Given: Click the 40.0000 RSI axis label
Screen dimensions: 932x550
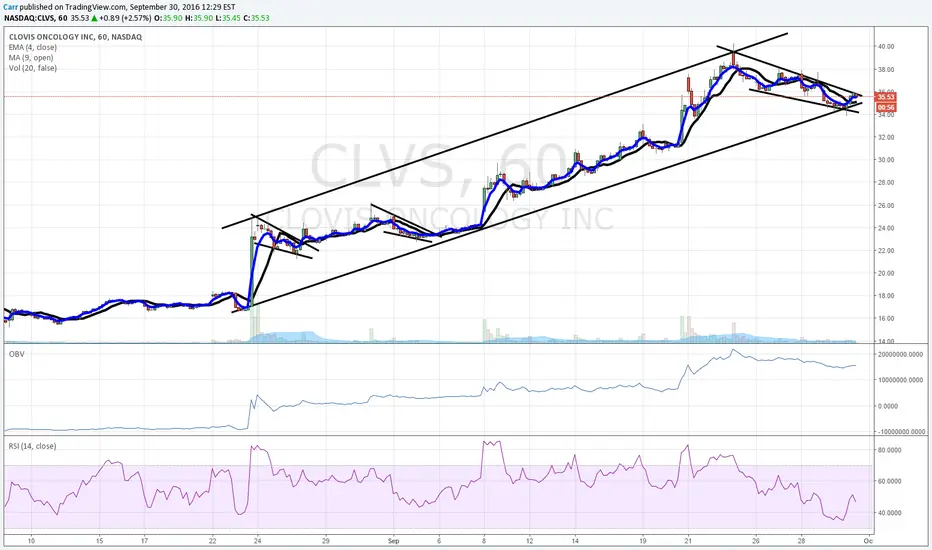Looking at the screenshot, I should [890, 513].
